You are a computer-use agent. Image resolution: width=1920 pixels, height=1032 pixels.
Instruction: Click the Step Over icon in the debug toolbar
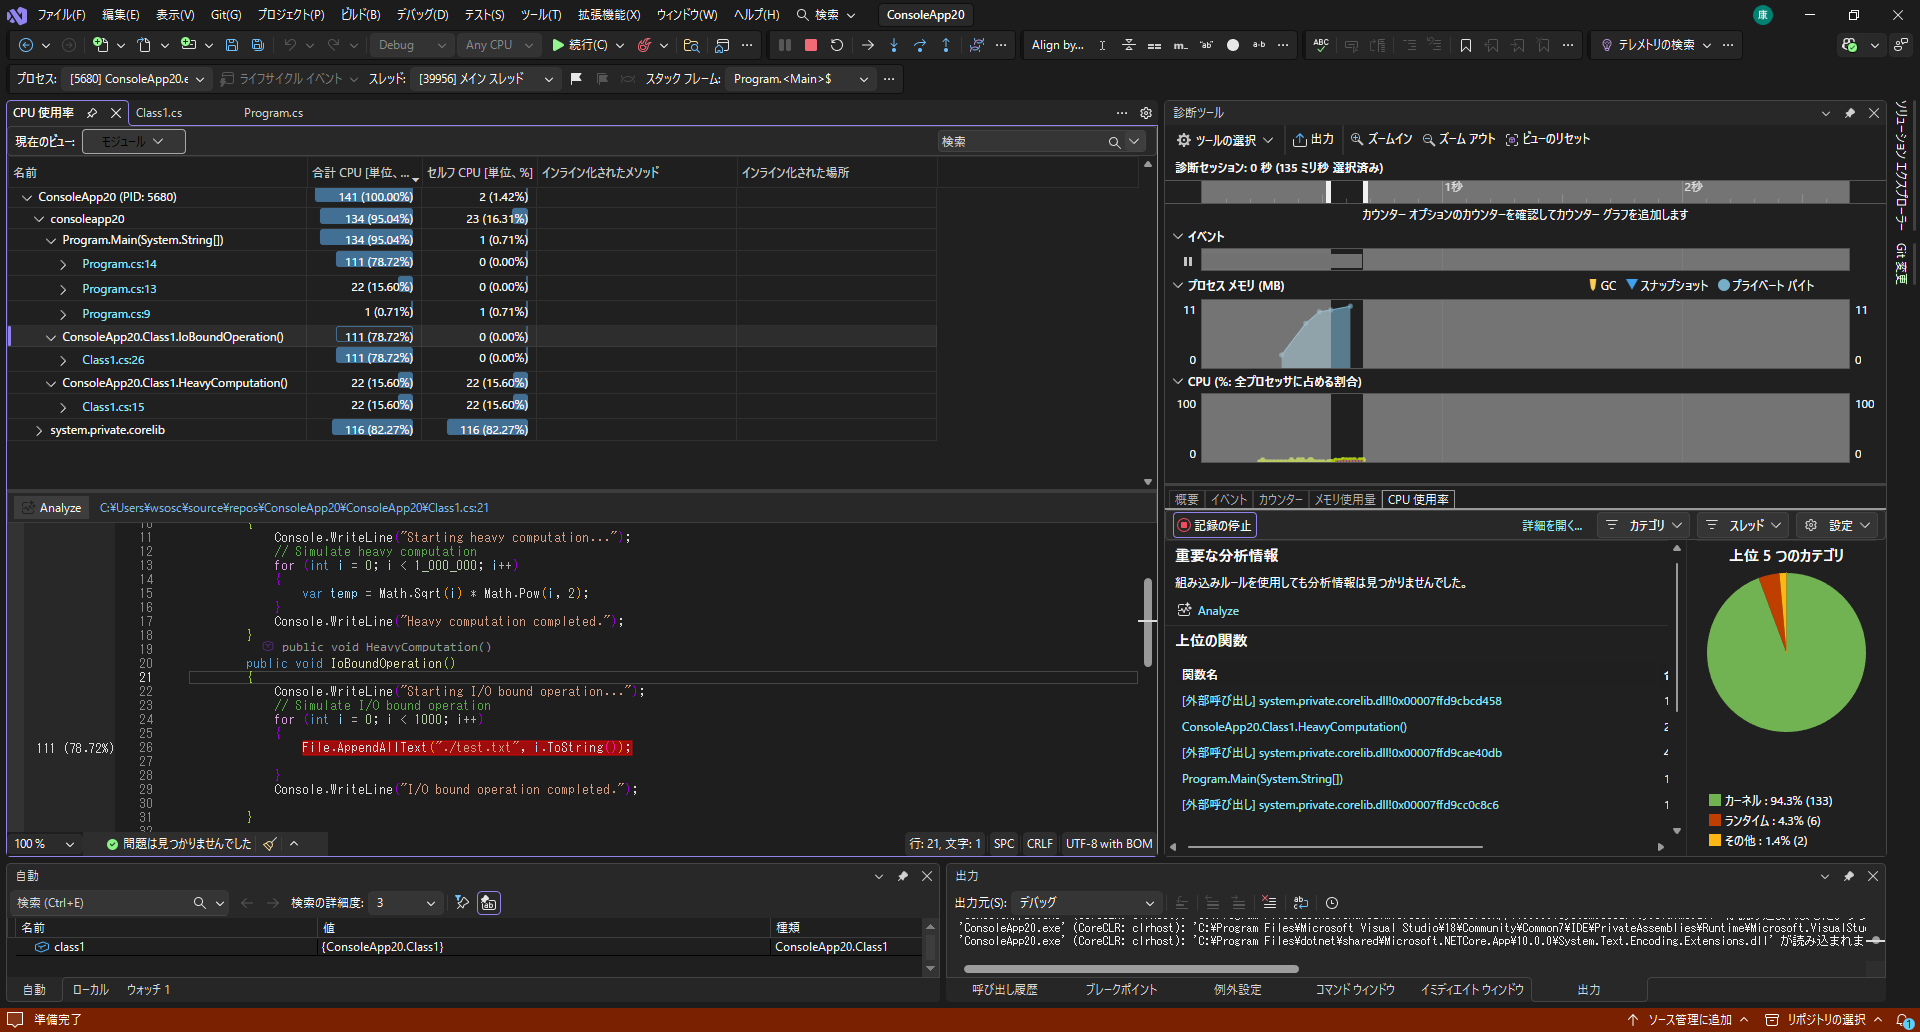(920, 45)
